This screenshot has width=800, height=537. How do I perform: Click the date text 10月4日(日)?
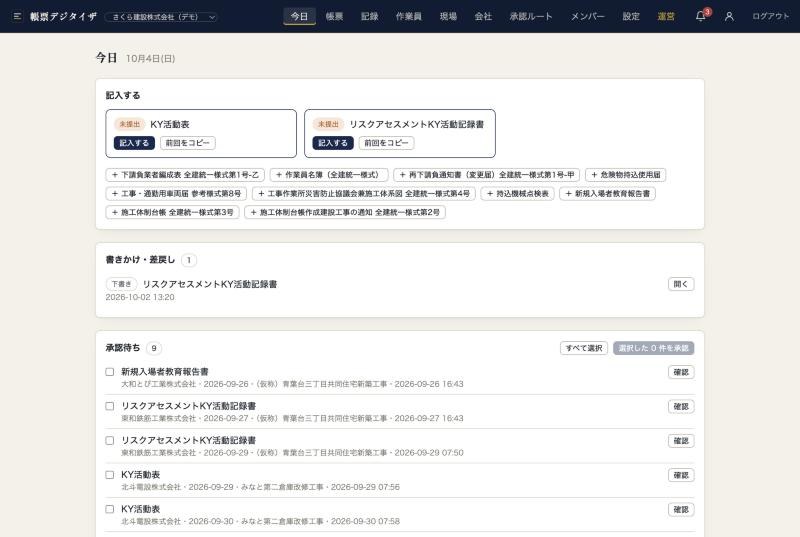point(151,59)
